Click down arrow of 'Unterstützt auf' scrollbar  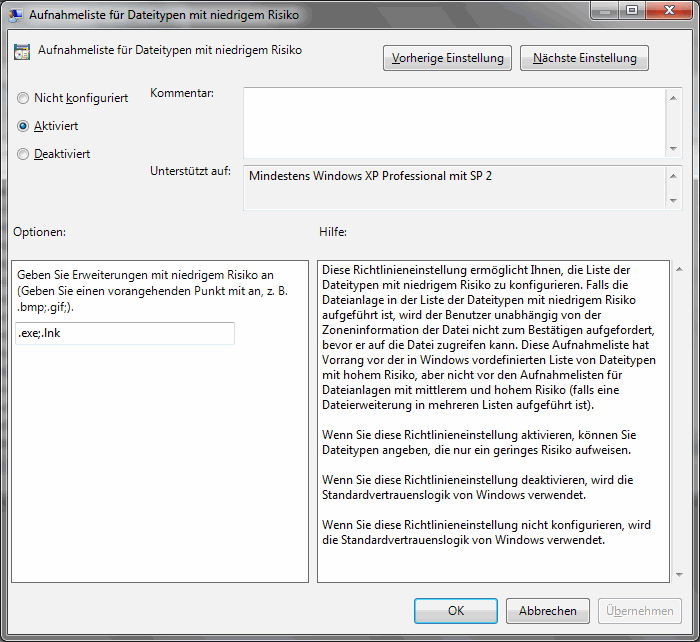(673, 201)
